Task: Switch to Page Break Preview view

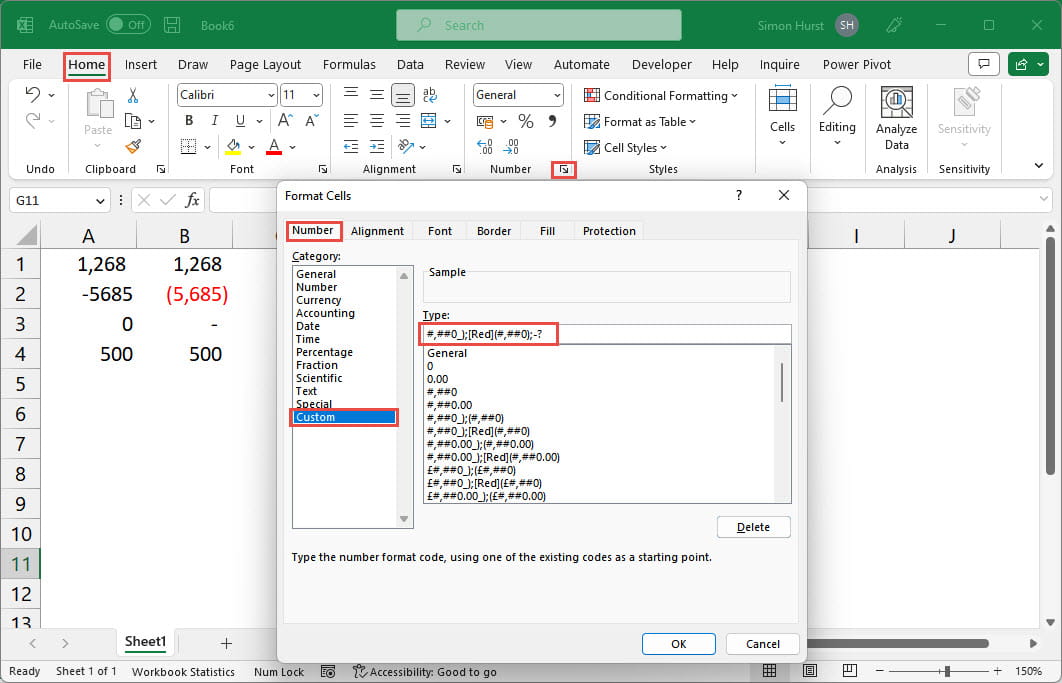Action: tap(849, 671)
